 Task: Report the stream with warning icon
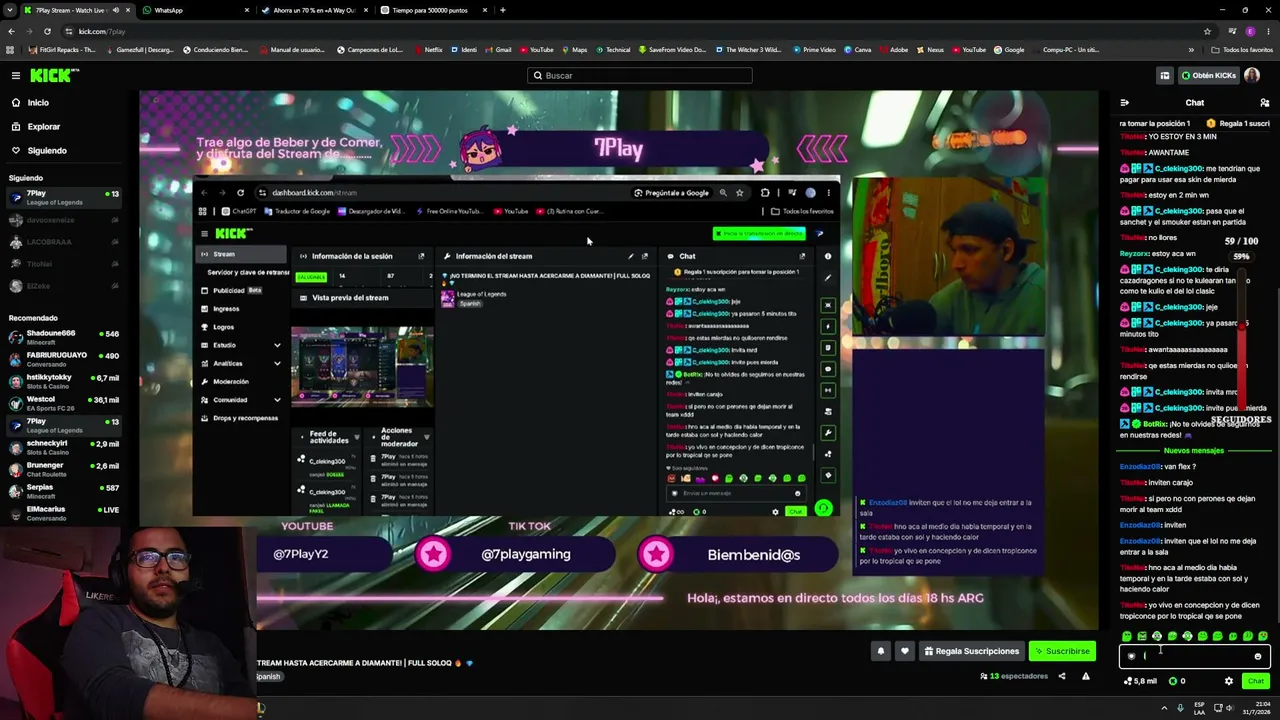1085,676
